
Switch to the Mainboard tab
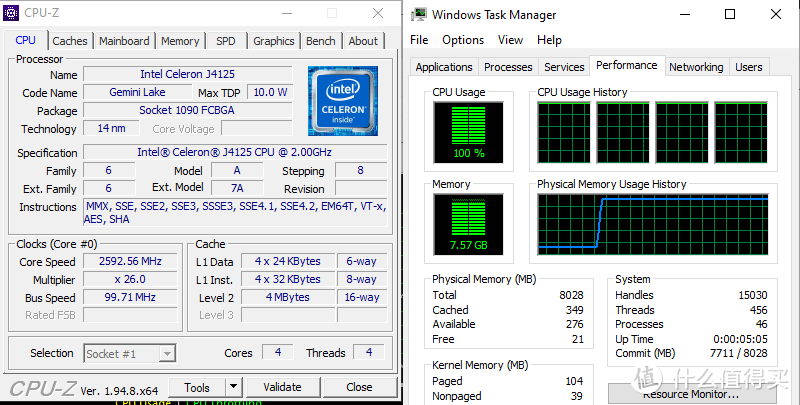tap(124, 41)
